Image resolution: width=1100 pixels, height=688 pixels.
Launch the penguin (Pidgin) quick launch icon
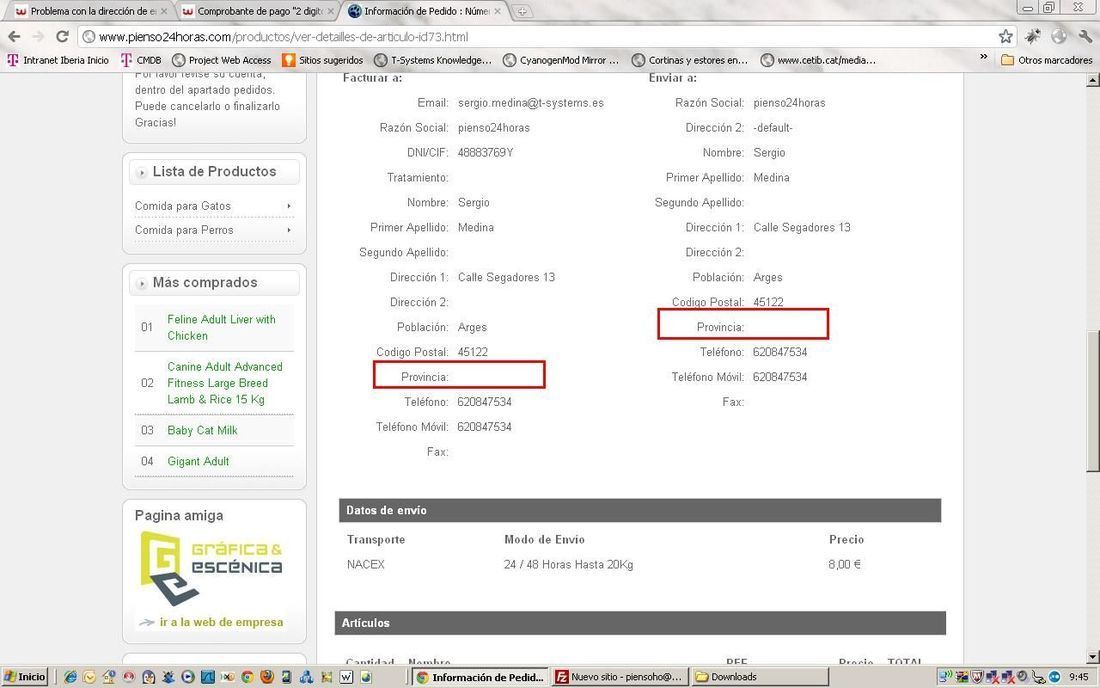149,677
